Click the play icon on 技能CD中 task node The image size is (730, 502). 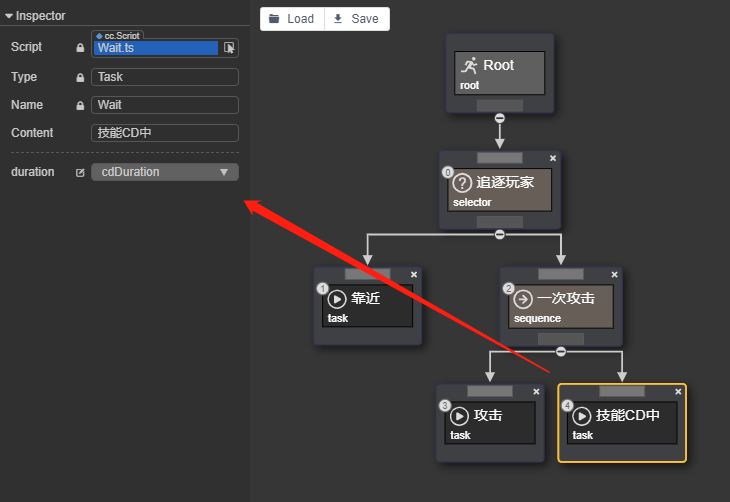(x=582, y=416)
